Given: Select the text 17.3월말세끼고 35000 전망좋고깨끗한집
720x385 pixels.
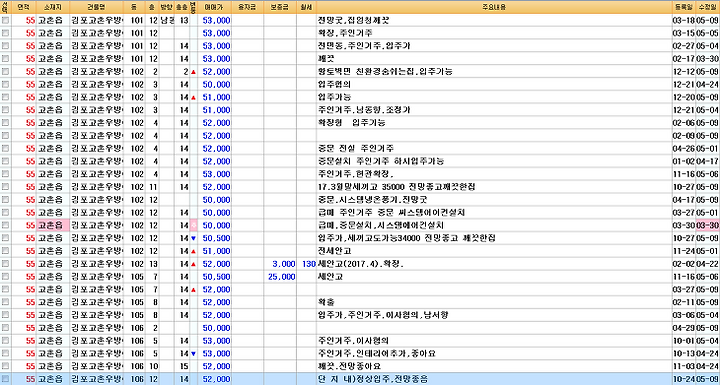Looking at the screenshot, I should [x=397, y=187].
